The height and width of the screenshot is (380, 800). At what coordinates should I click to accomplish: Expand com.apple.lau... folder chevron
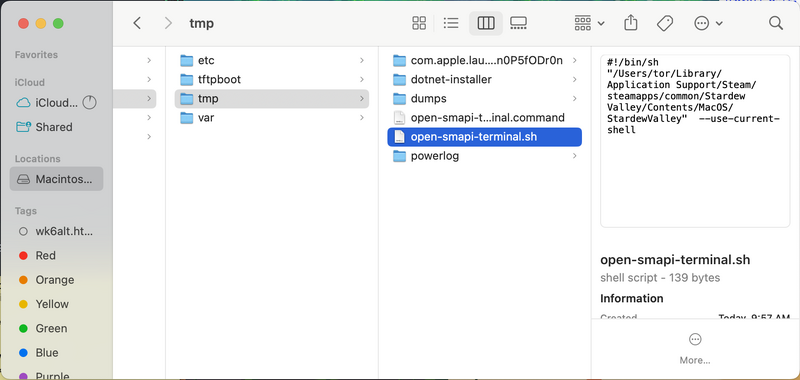click(x=574, y=61)
